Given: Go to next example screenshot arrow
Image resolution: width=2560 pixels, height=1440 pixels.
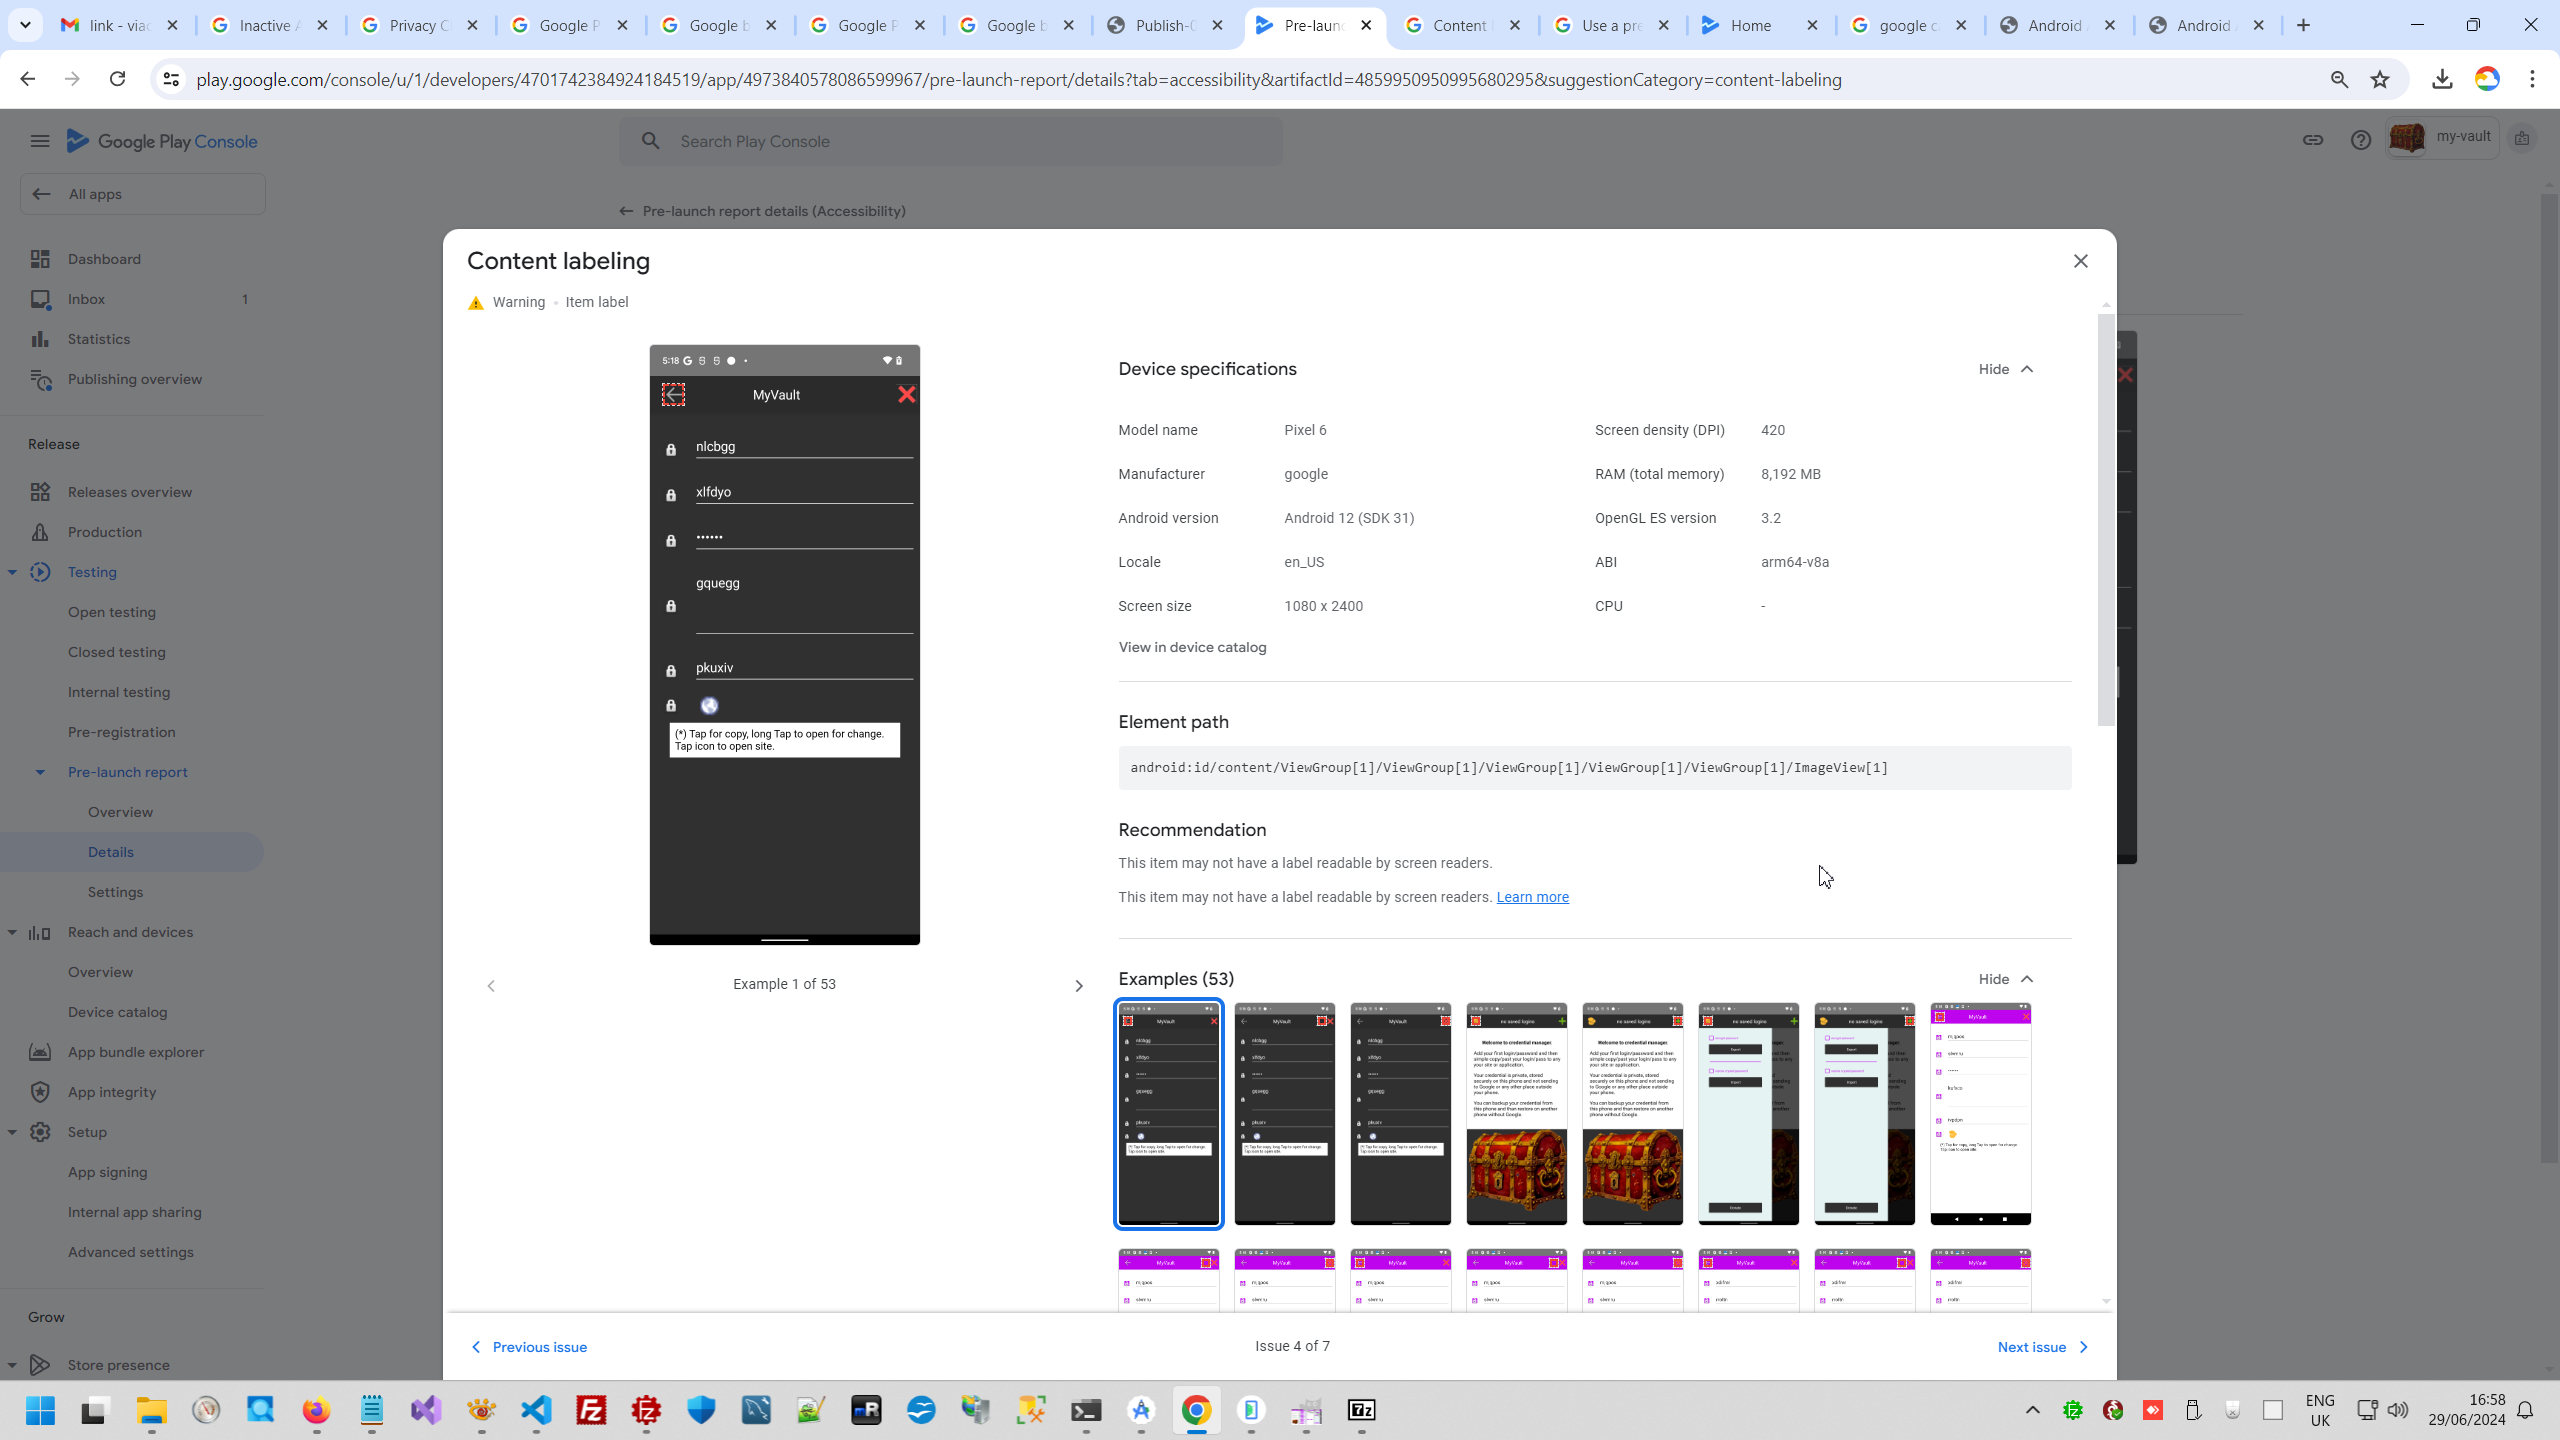Looking at the screenshot, I should 1078,986.
